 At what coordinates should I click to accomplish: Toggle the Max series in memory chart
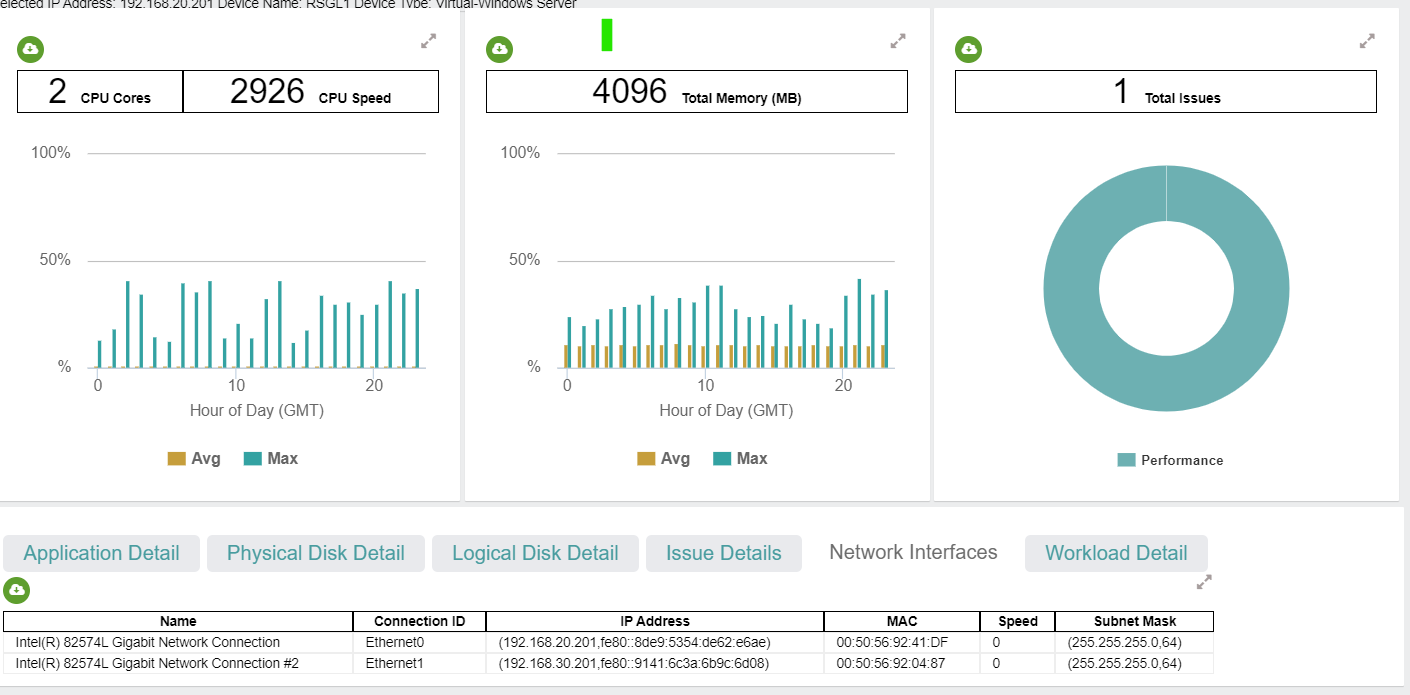click(741, 459)
